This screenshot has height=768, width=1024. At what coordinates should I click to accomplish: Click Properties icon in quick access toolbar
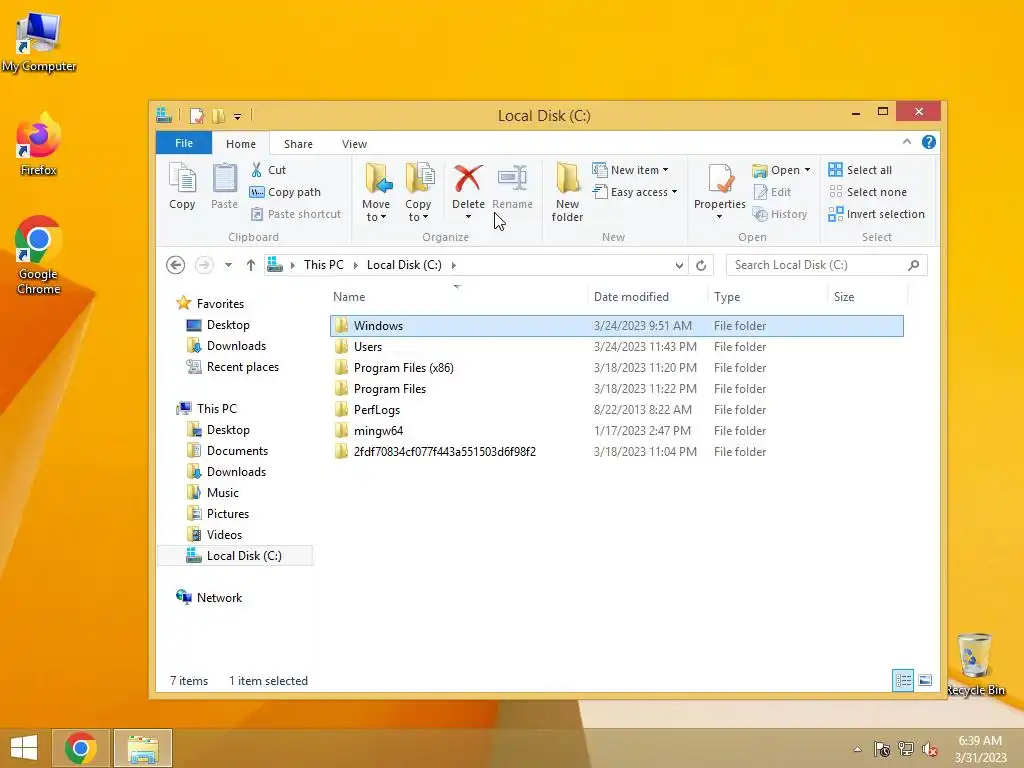coord(197,116)
